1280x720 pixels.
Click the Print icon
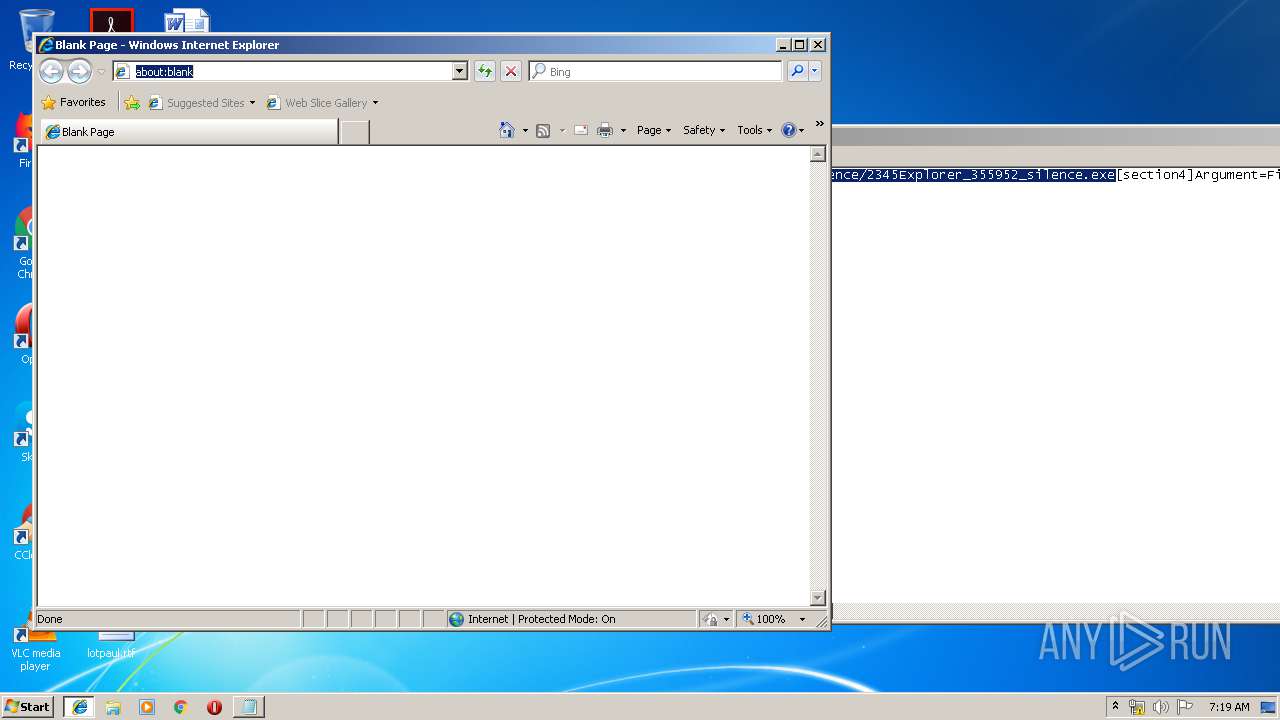605,130
